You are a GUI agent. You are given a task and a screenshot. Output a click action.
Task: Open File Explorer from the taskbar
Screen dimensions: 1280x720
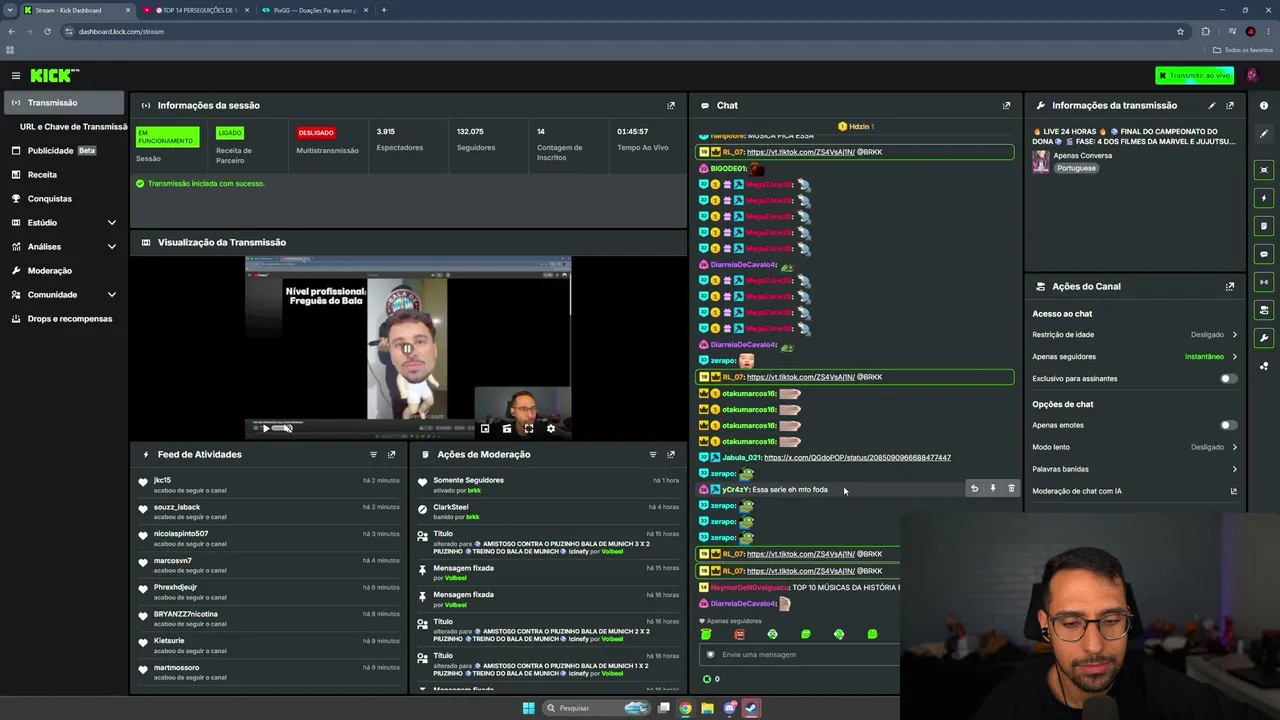[707, 708]
